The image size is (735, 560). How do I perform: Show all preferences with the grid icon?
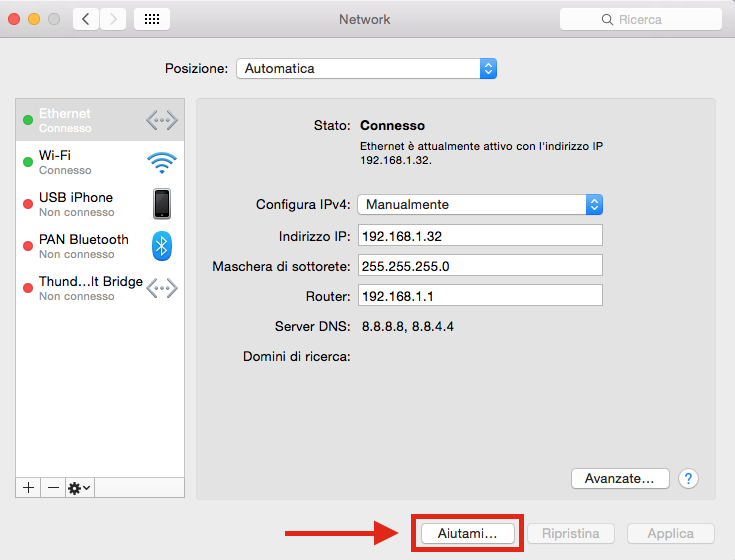click(x=152, y=19)
